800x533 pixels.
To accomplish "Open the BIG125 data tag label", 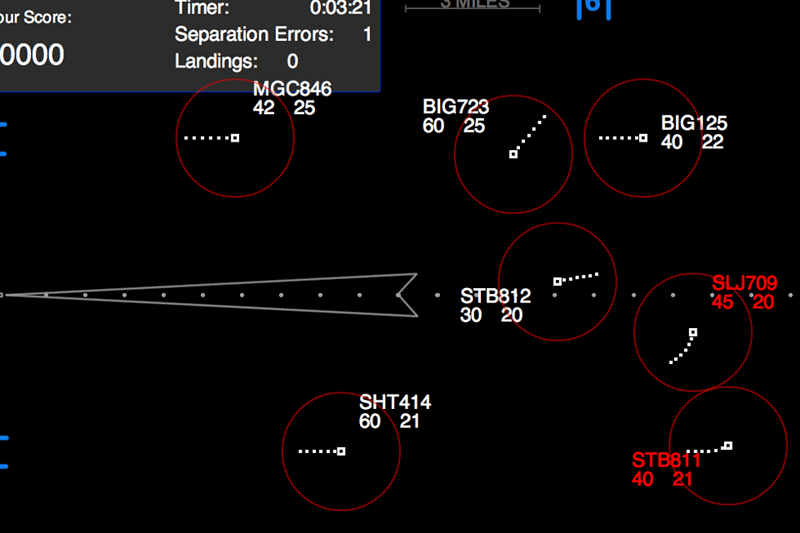I will [694, 124].
